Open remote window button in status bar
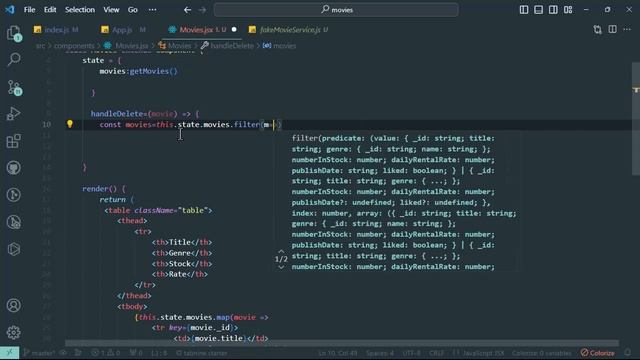 point(9,353)
